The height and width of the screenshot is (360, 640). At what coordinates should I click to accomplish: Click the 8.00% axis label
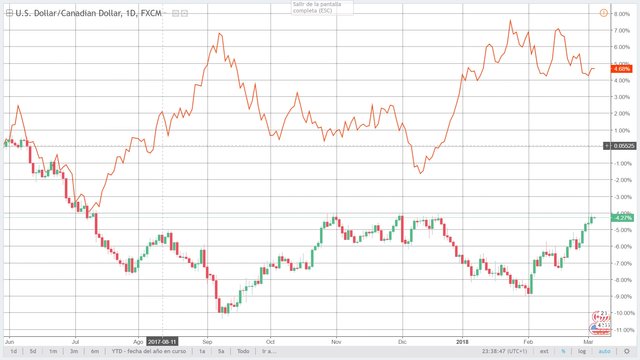[622, 14]
